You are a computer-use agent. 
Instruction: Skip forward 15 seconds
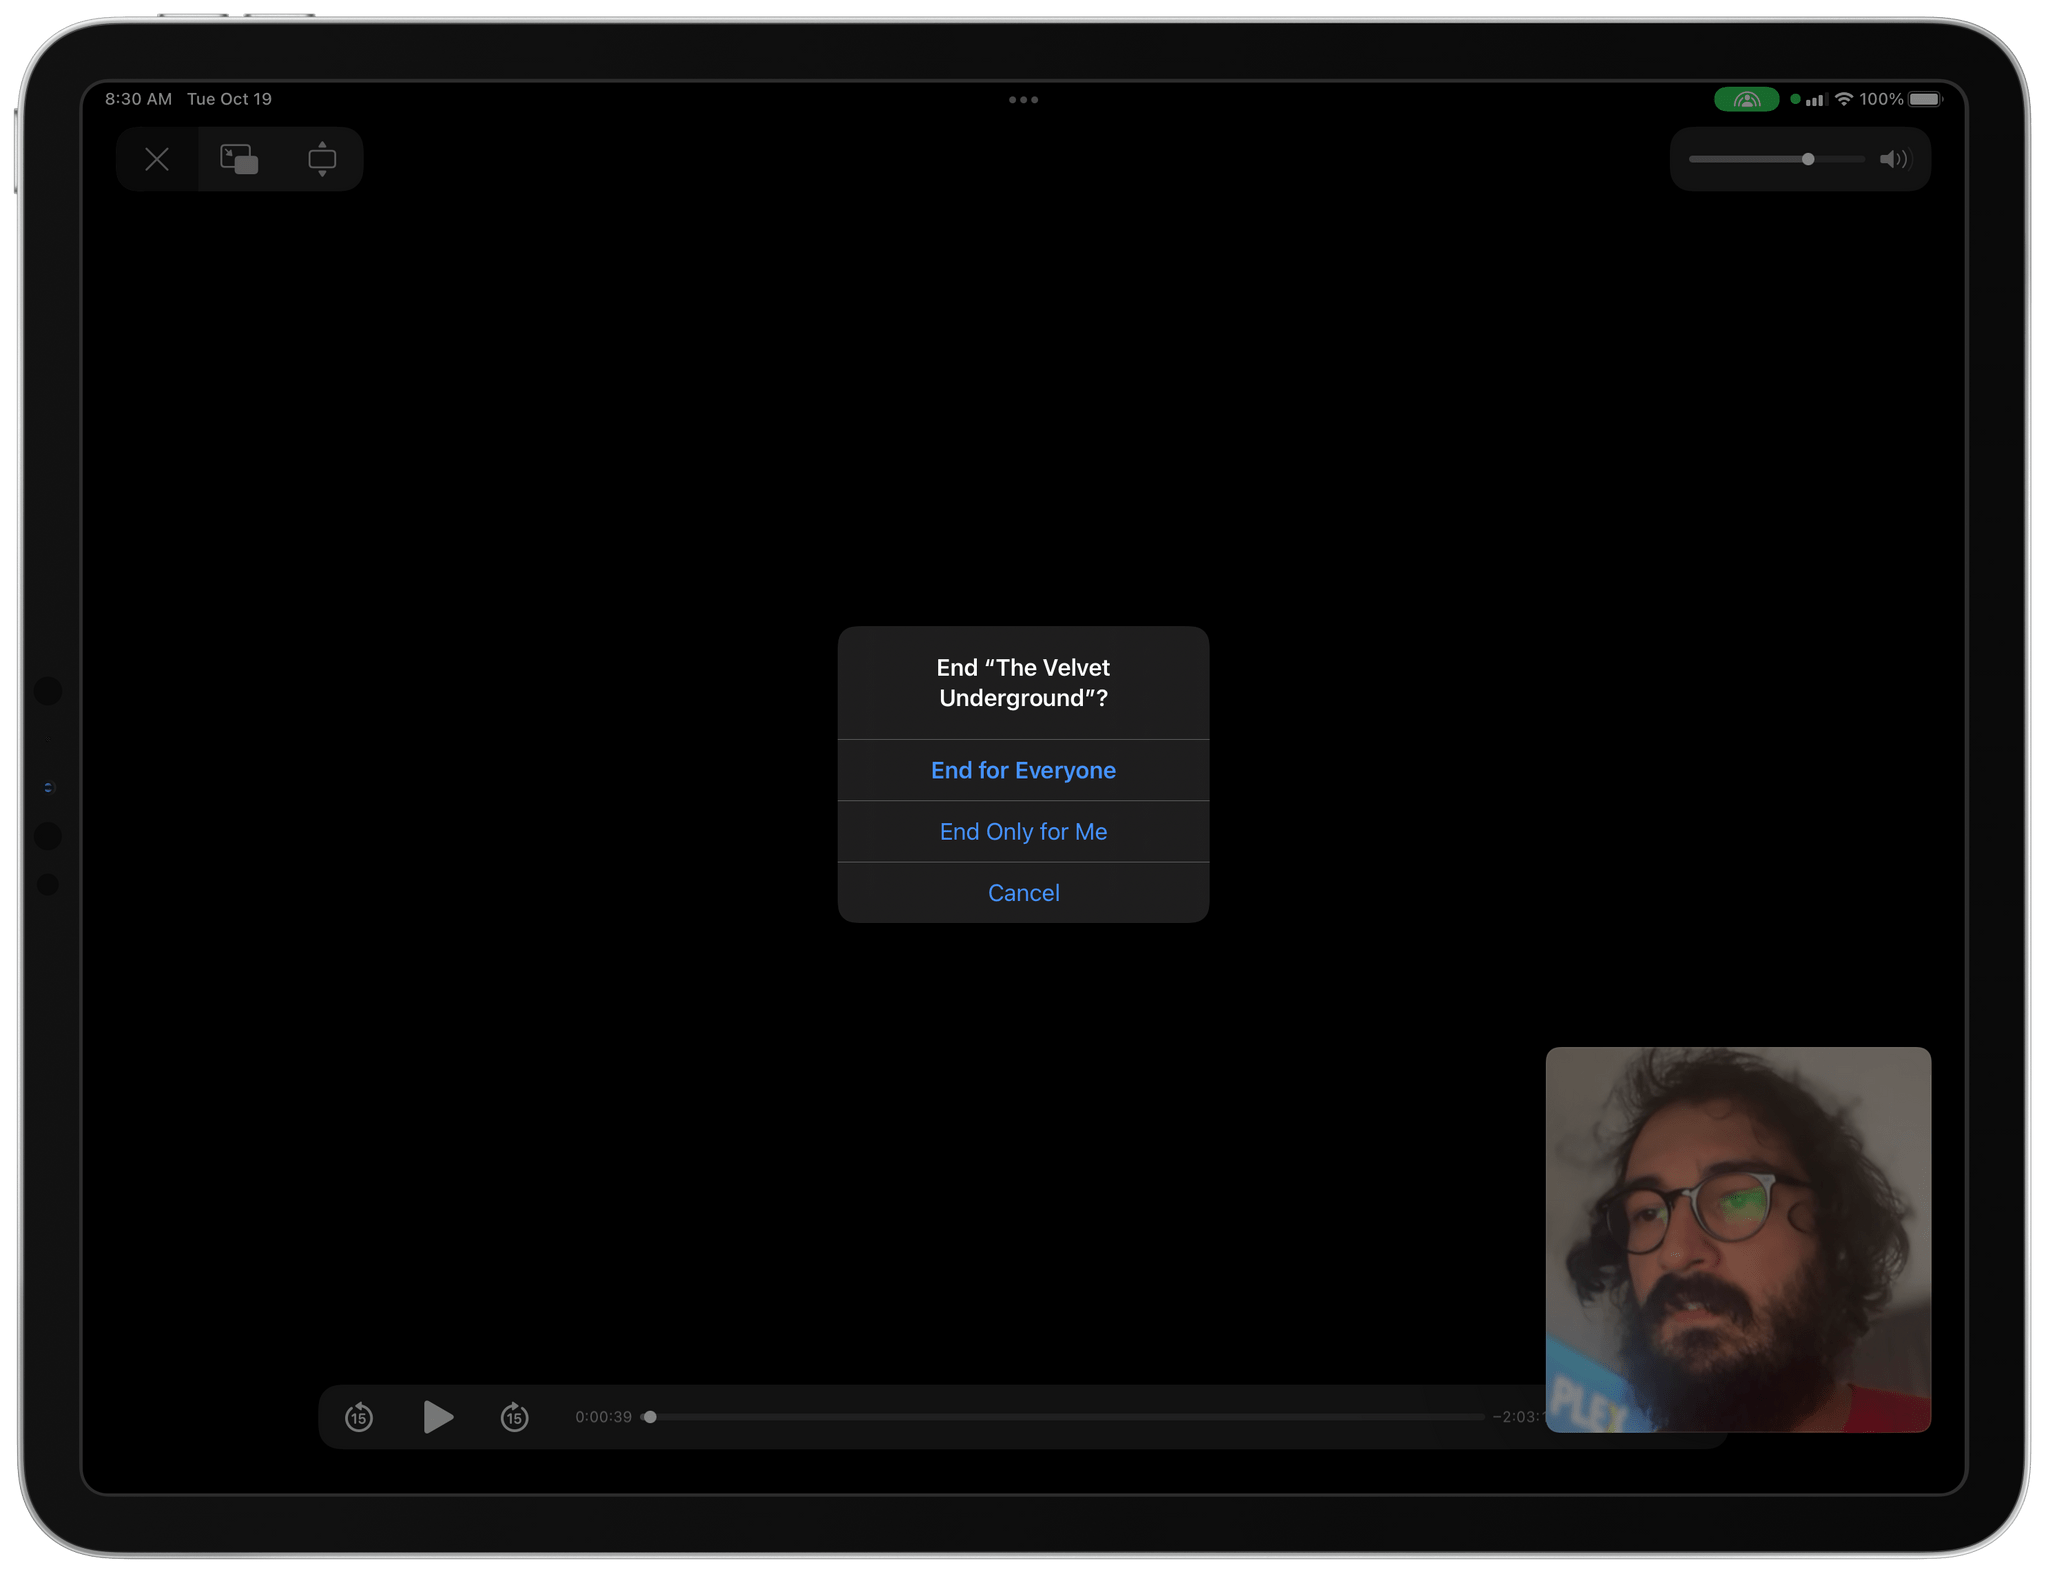514,1416
